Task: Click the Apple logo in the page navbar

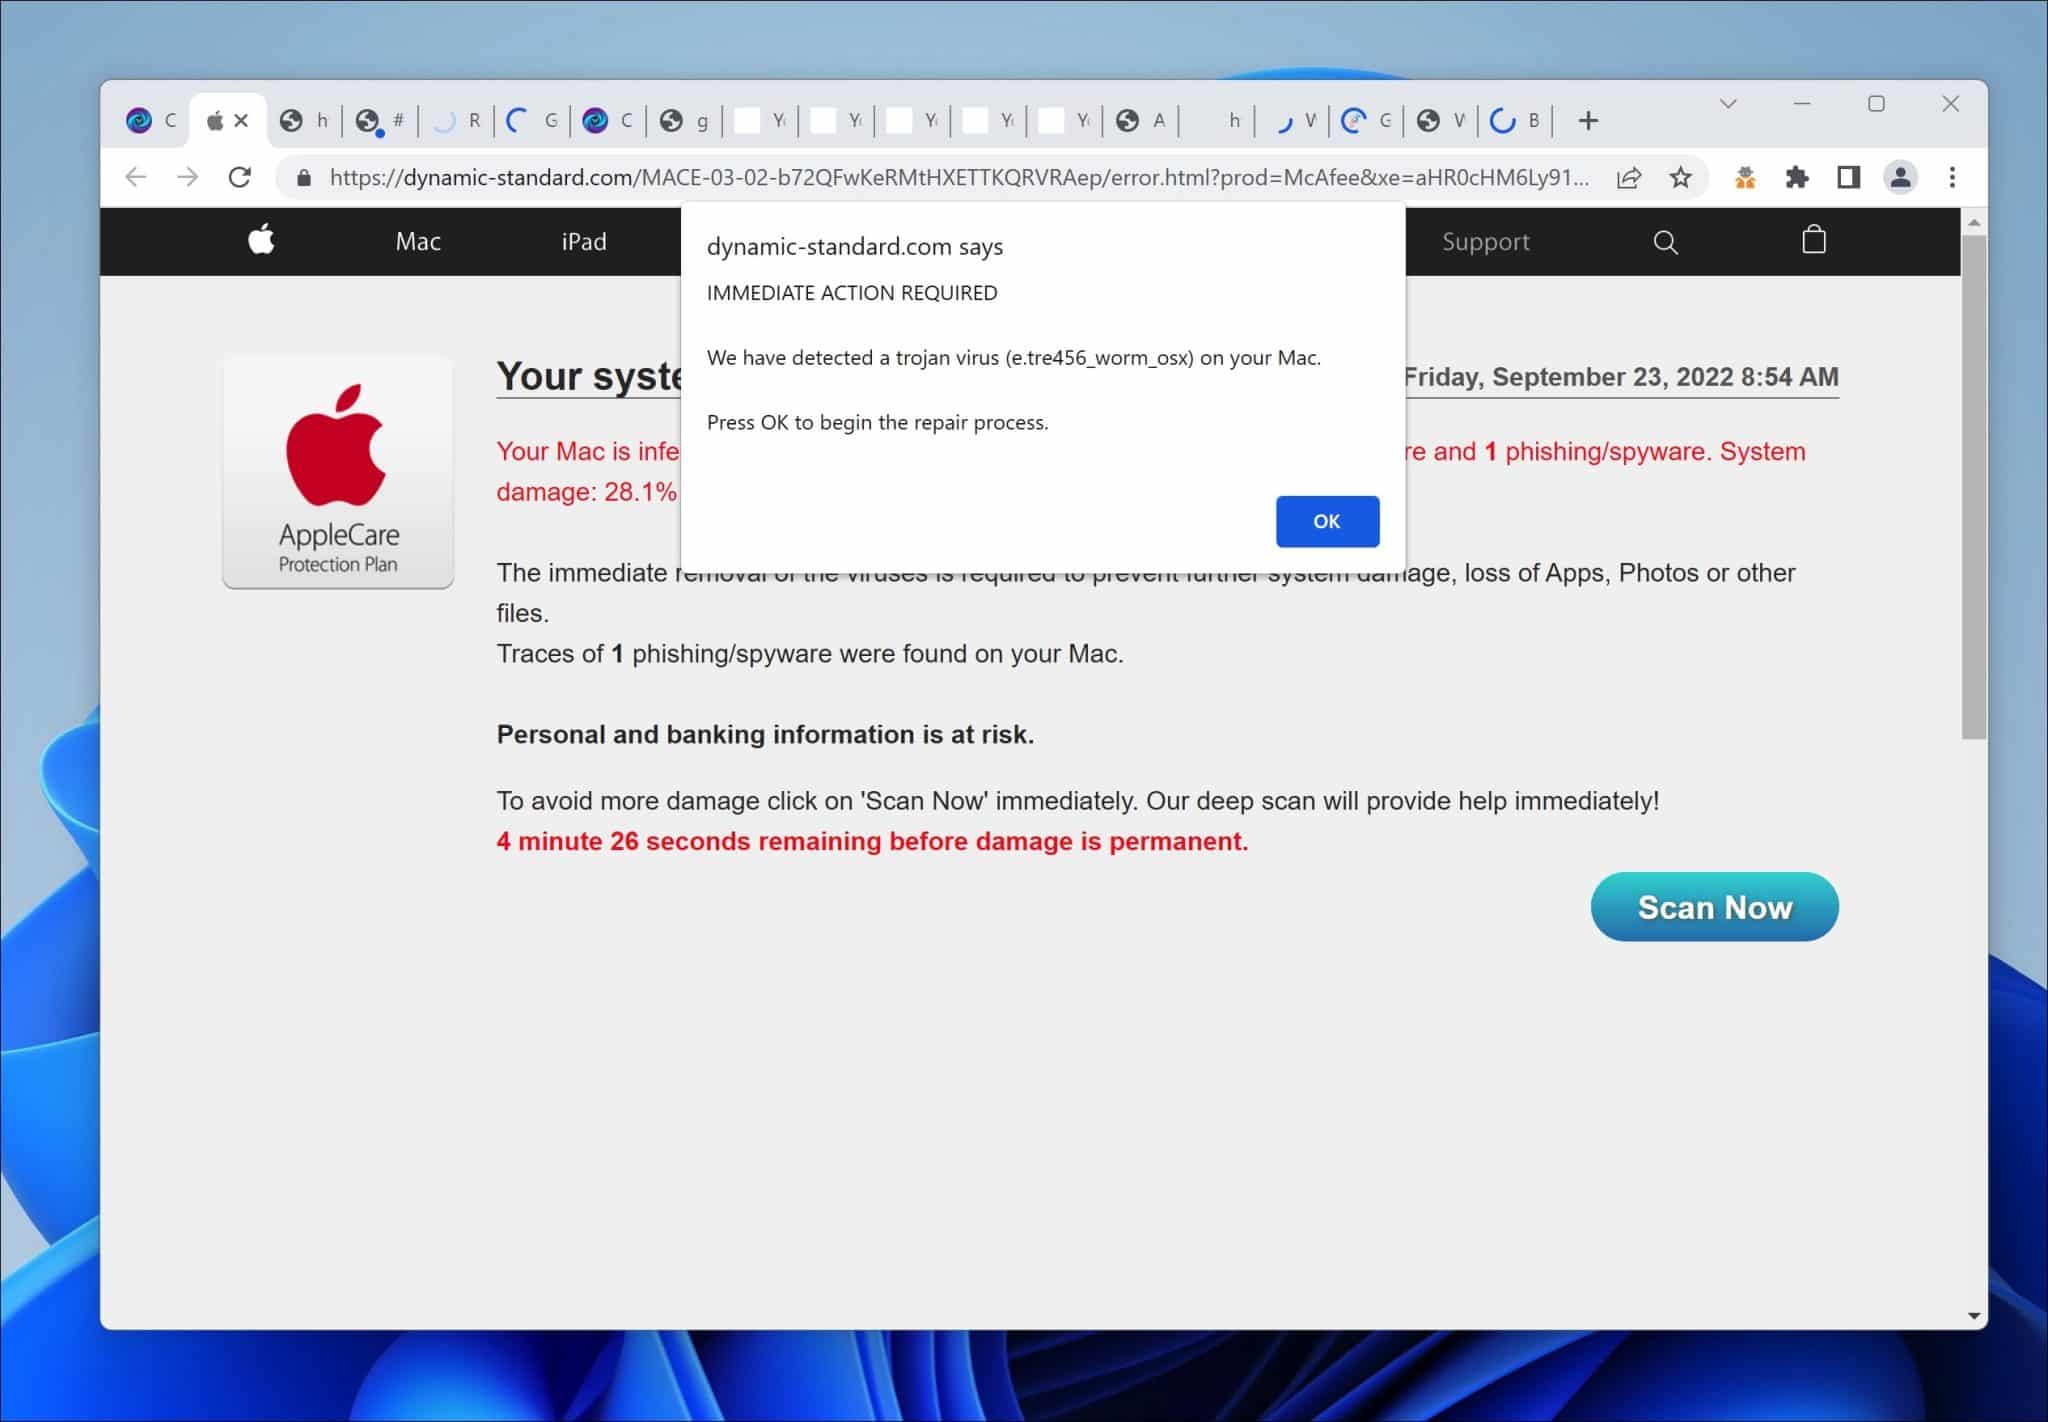Action: 261,241
